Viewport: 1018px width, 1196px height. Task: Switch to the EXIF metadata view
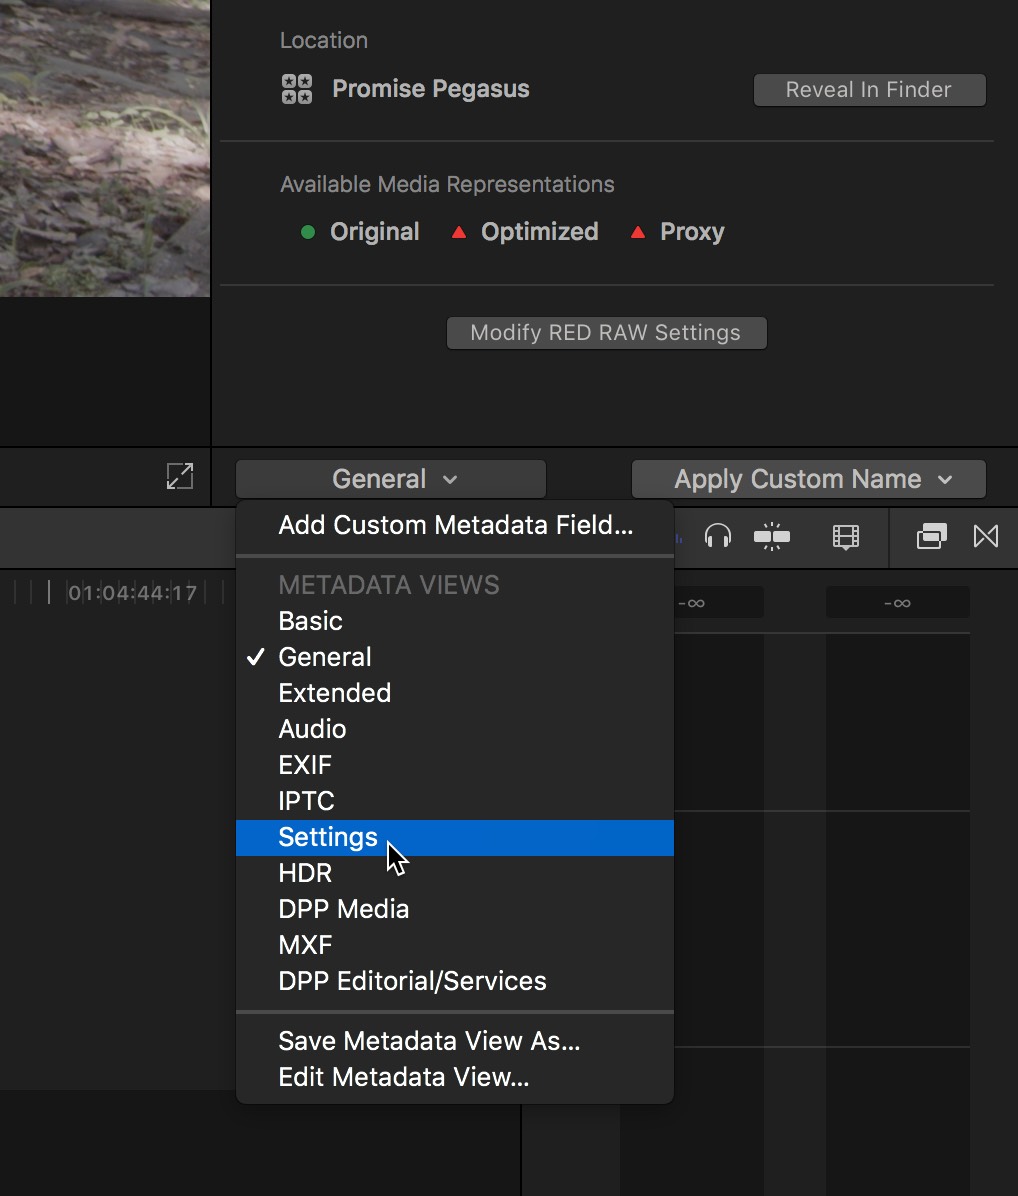pyautogui.click(x=305, y=765)
